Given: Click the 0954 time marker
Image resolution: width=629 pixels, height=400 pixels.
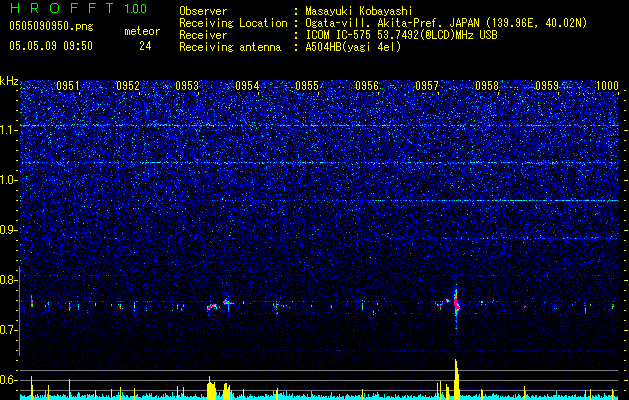Looking at the screenshot, I should (247, 86).
